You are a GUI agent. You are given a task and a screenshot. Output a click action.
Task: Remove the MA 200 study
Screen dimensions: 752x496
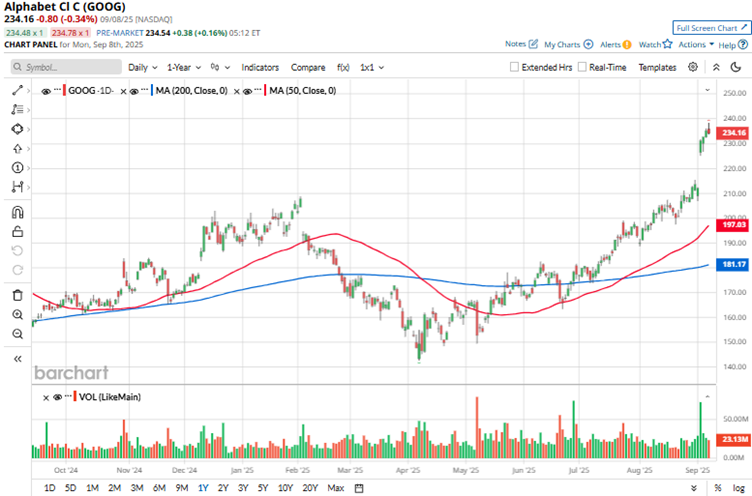pyautogui.click(x=123, y=91)
